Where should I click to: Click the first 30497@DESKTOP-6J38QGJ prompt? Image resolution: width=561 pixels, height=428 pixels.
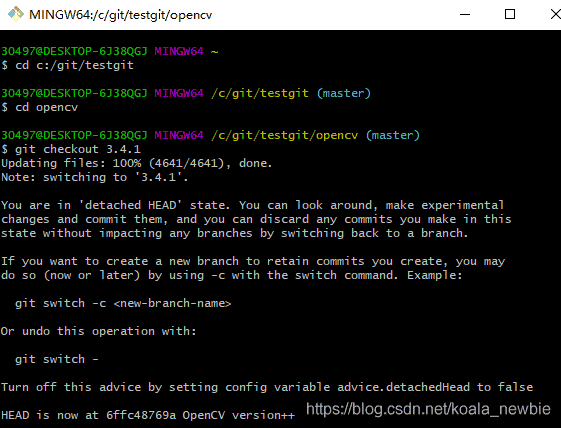point(74,52)
